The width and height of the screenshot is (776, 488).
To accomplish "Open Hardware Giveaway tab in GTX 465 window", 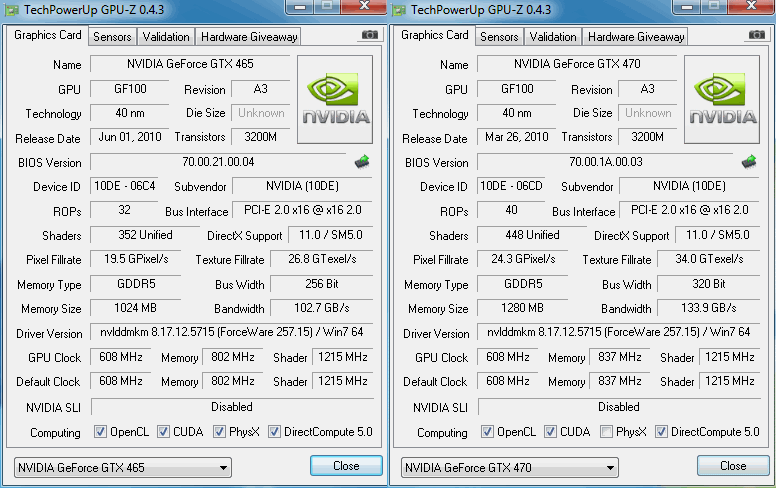I will pyautogui.click(x=249, y=37).
